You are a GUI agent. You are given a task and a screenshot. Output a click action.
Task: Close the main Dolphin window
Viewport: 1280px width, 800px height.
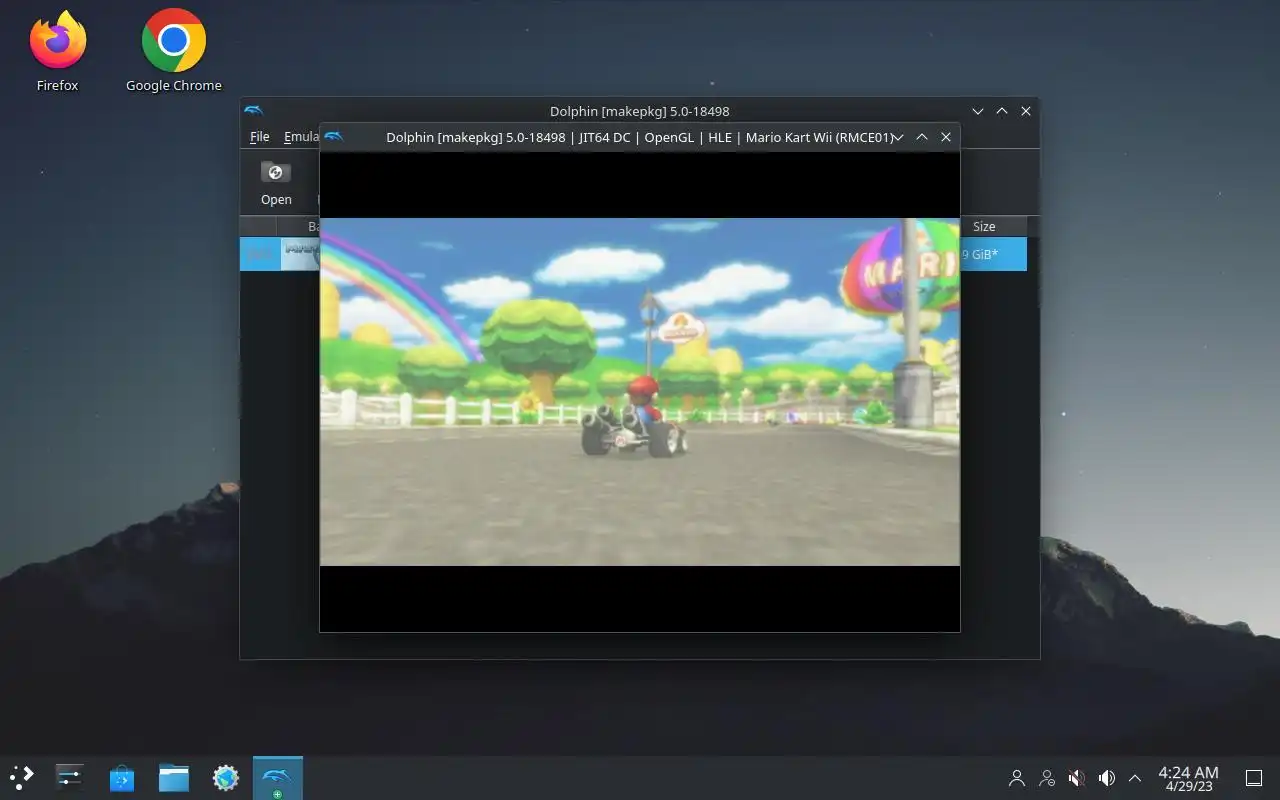click(1026, 111)
